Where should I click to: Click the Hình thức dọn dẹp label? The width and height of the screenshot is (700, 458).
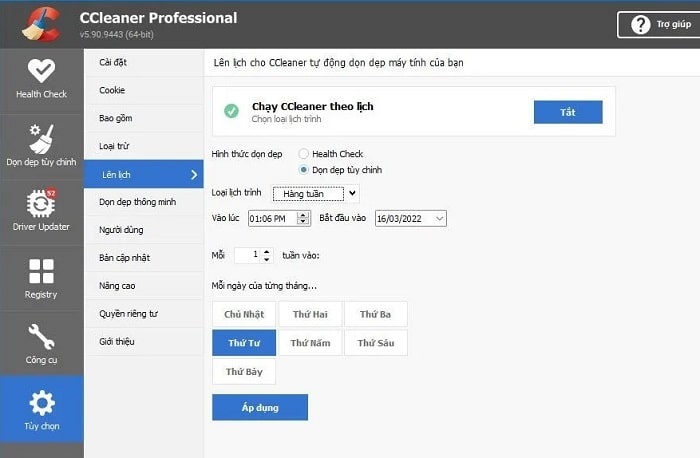pos(247,154)
